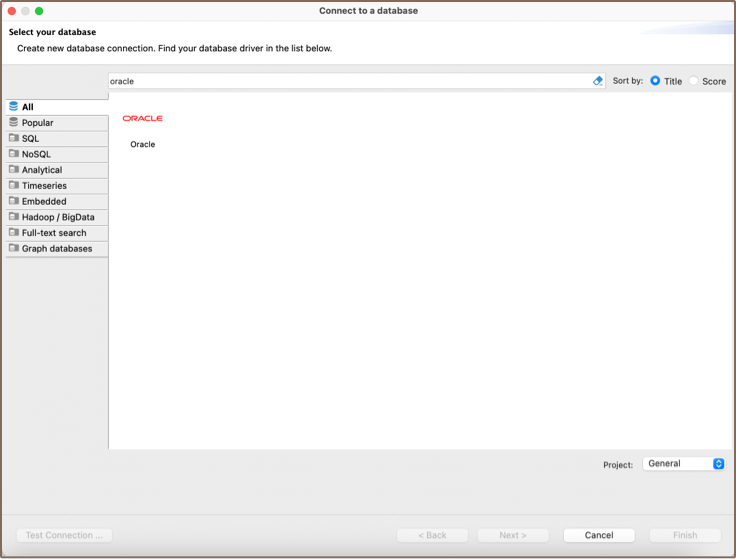Open the Project dropdown set to General
This screenshot has height=559, width=736.
click(x=683, y=464)
